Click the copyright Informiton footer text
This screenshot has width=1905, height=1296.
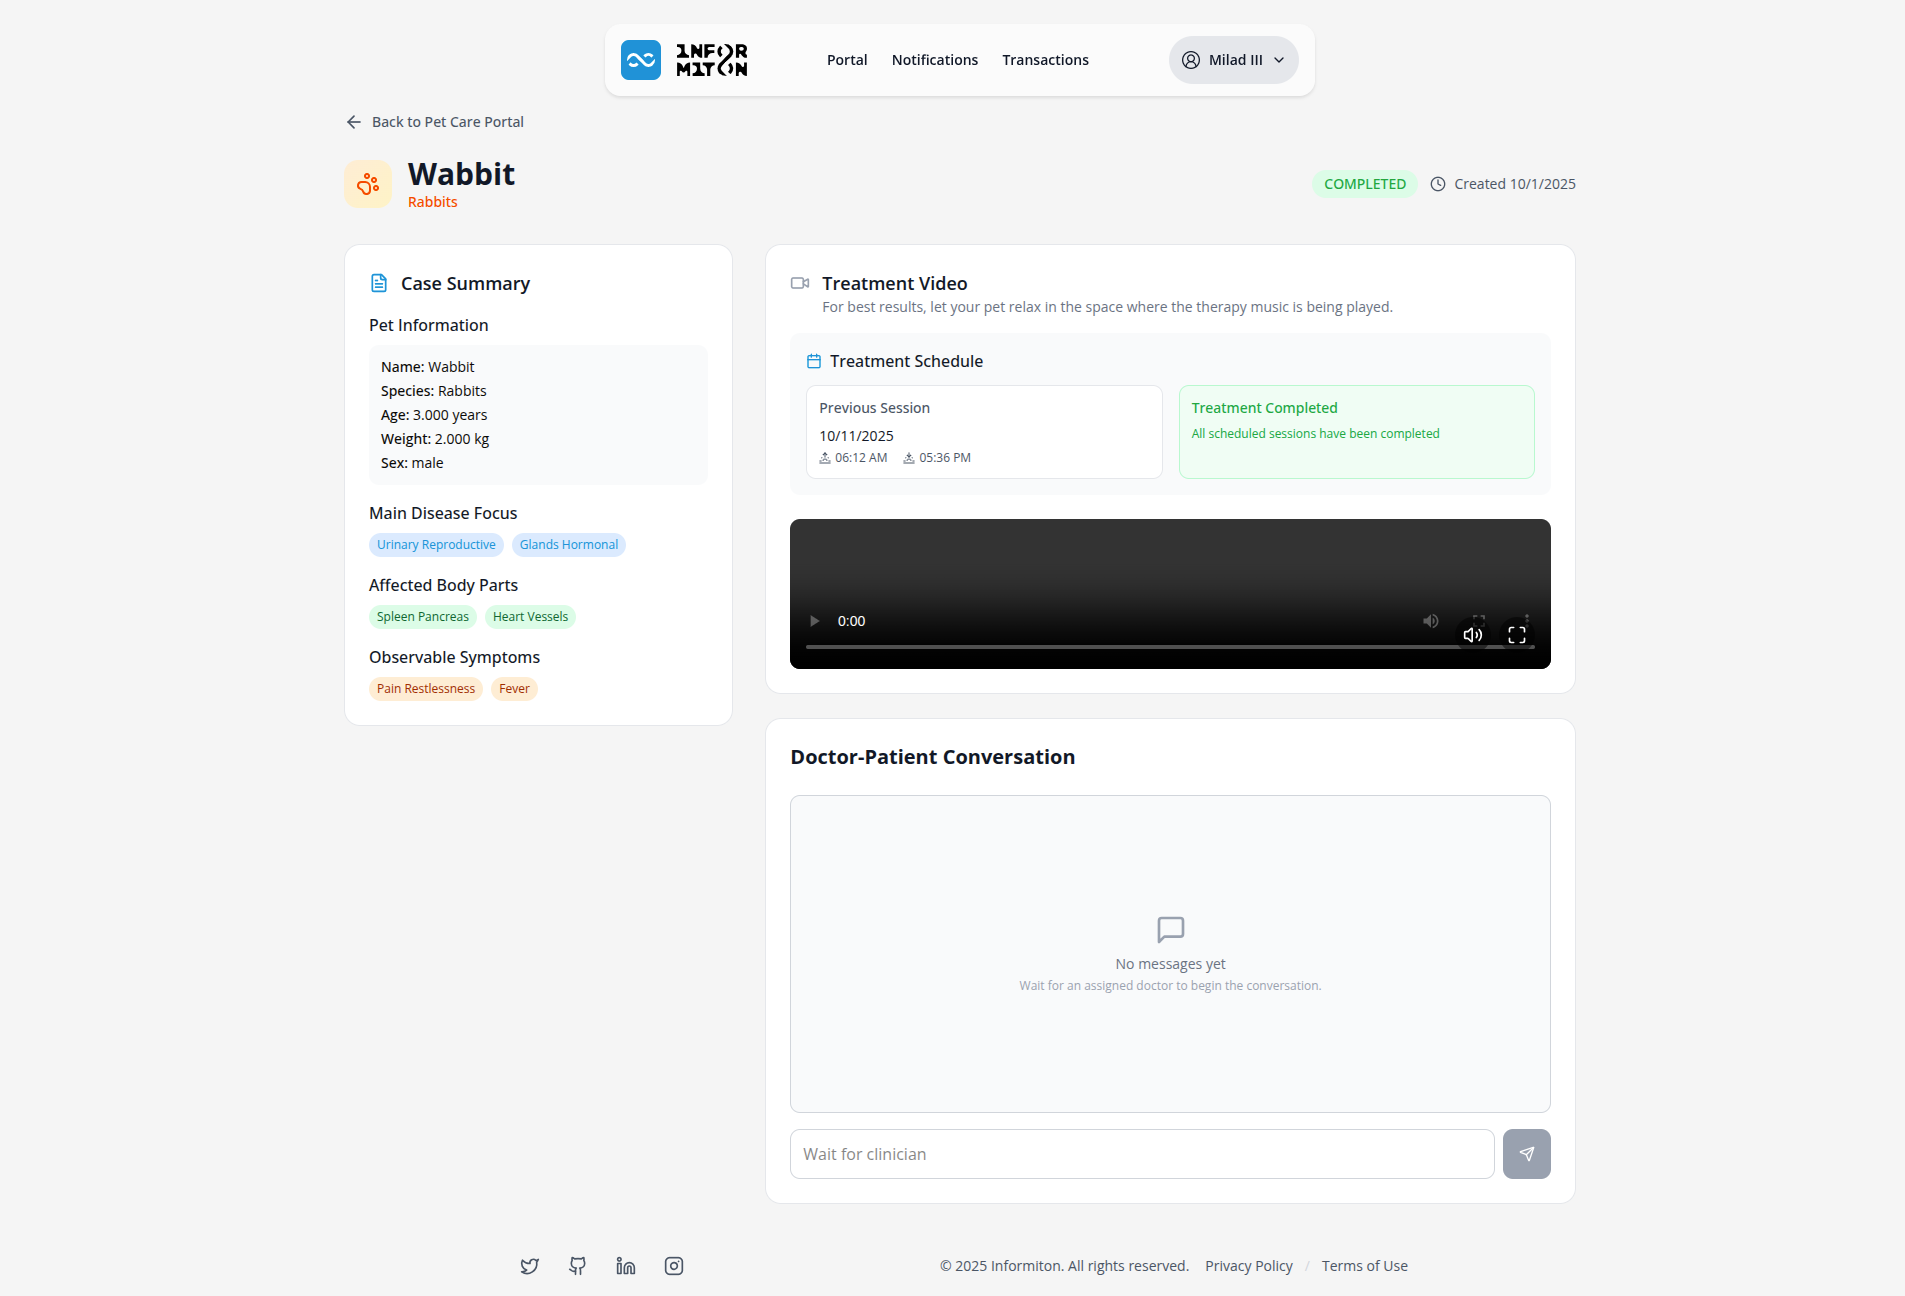click(x=1064, y=1266)
